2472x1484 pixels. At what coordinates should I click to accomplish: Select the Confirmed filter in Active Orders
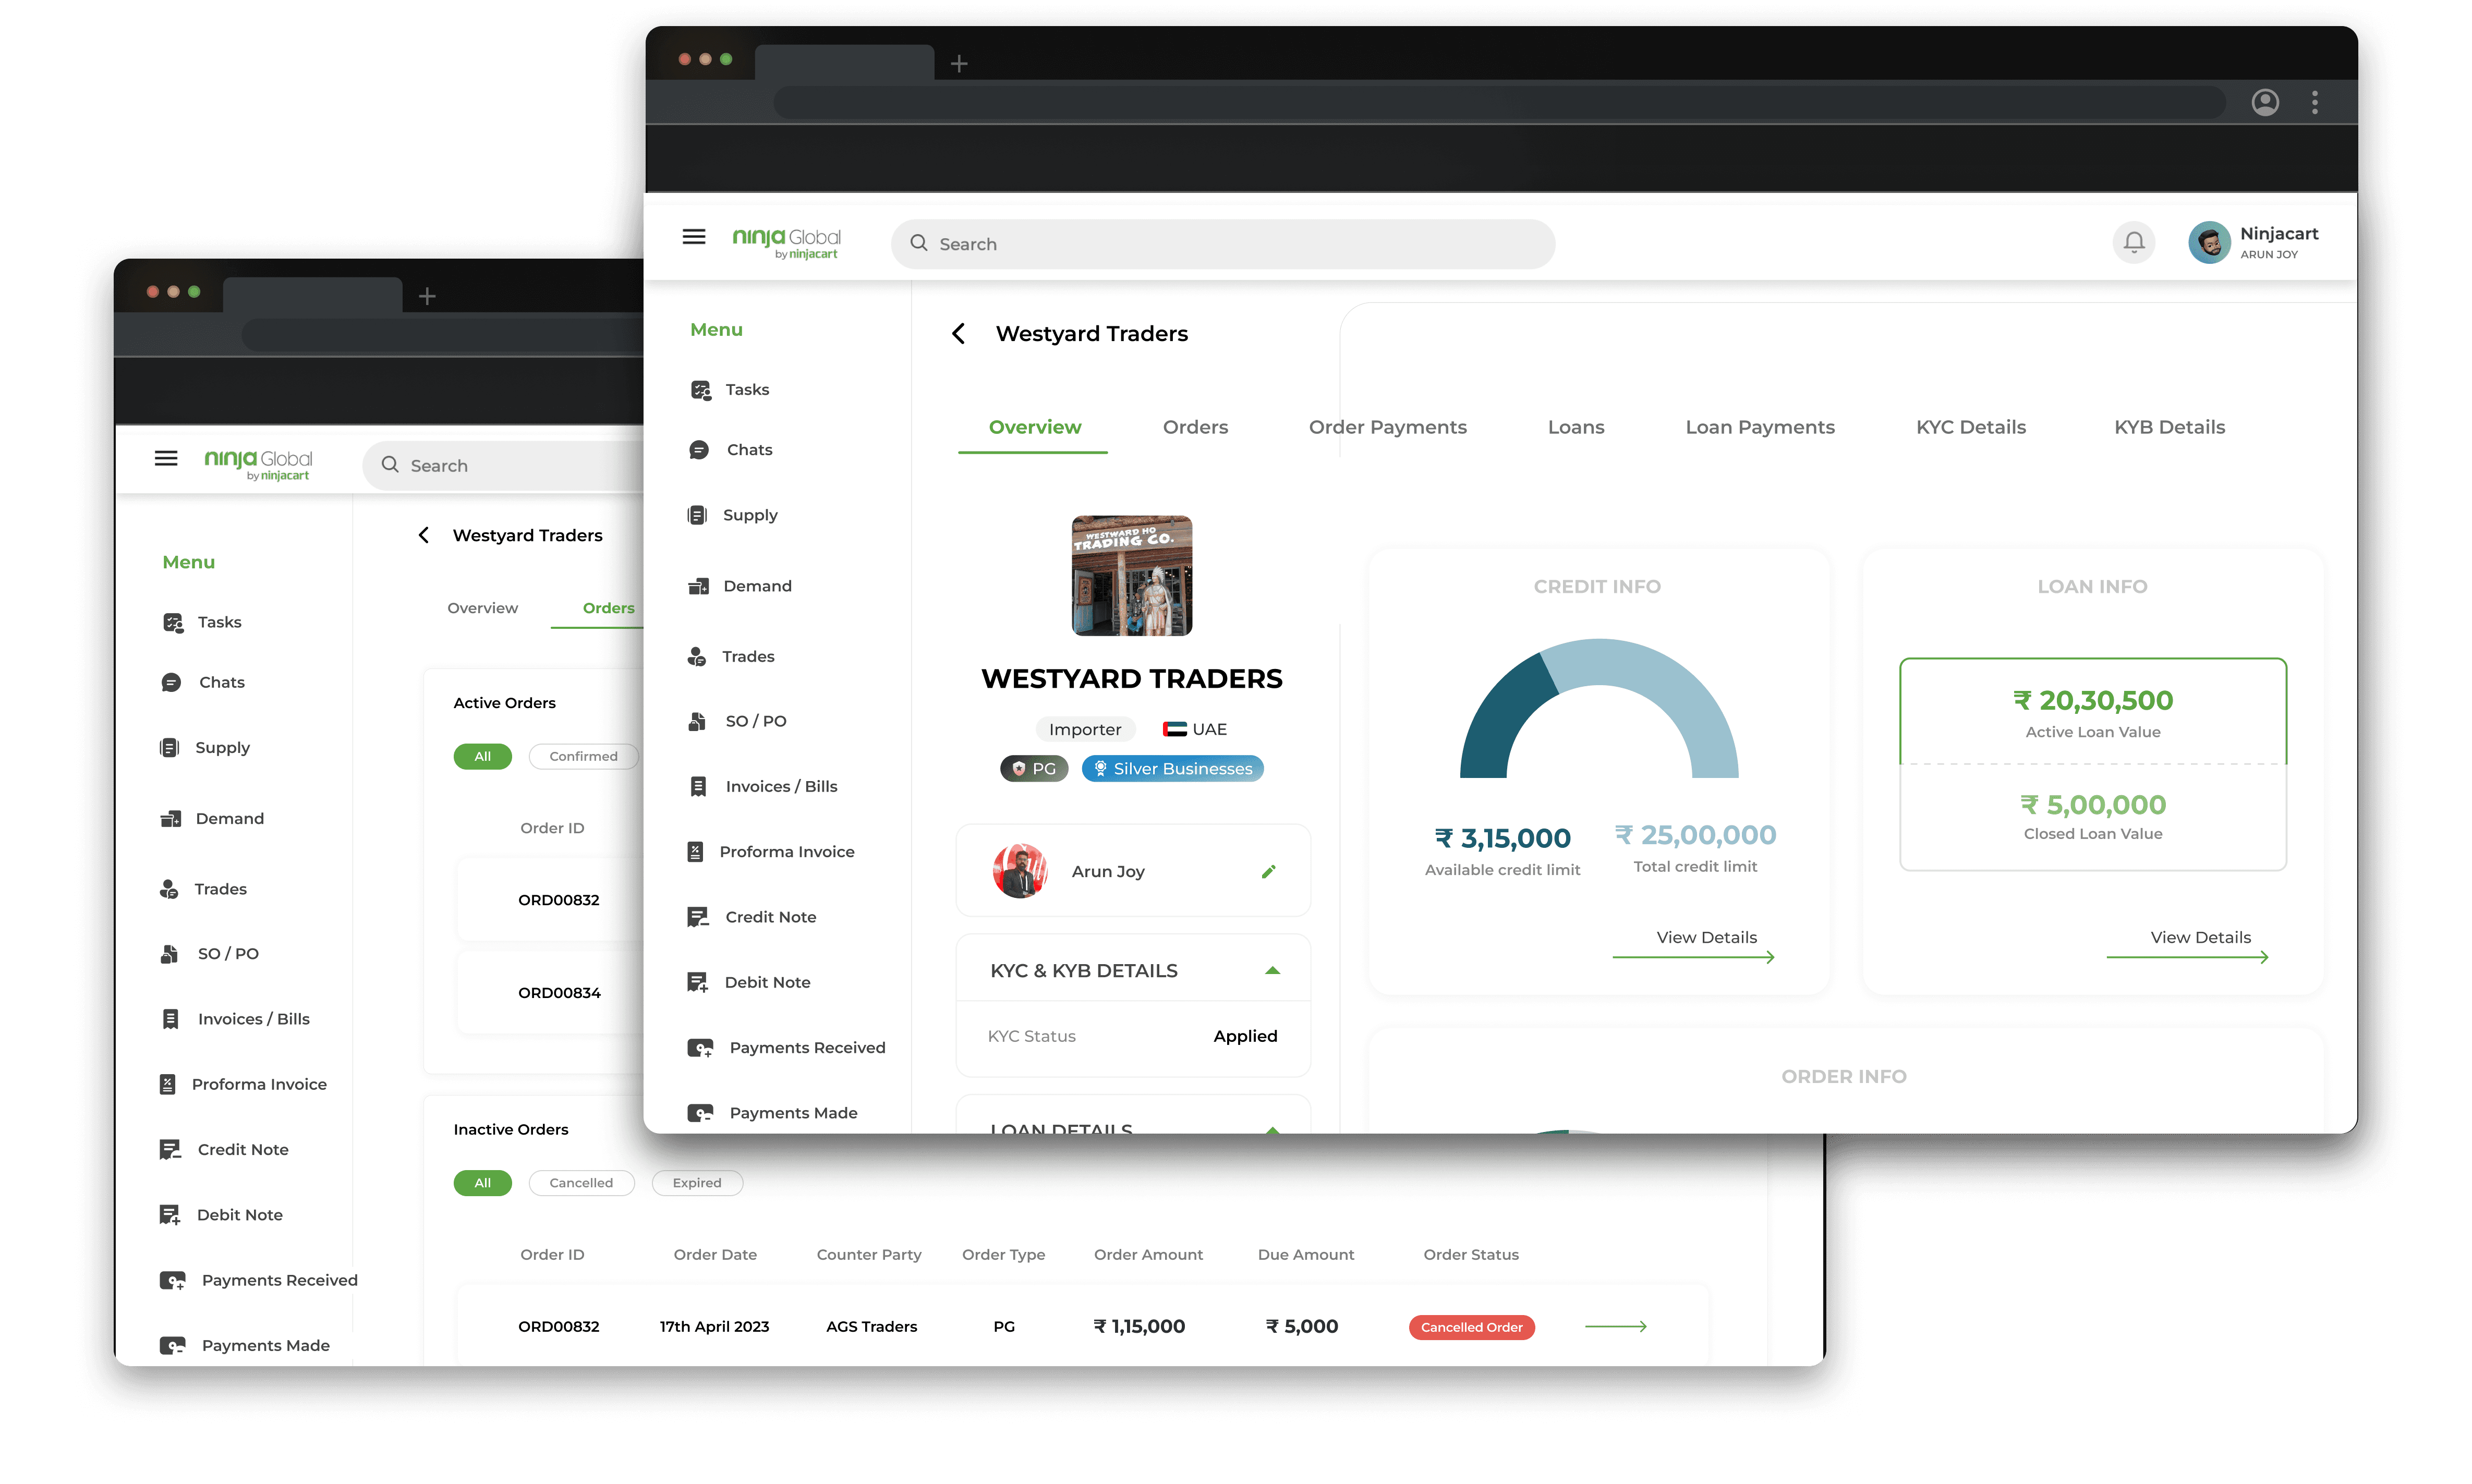click(x=583, y=756)
